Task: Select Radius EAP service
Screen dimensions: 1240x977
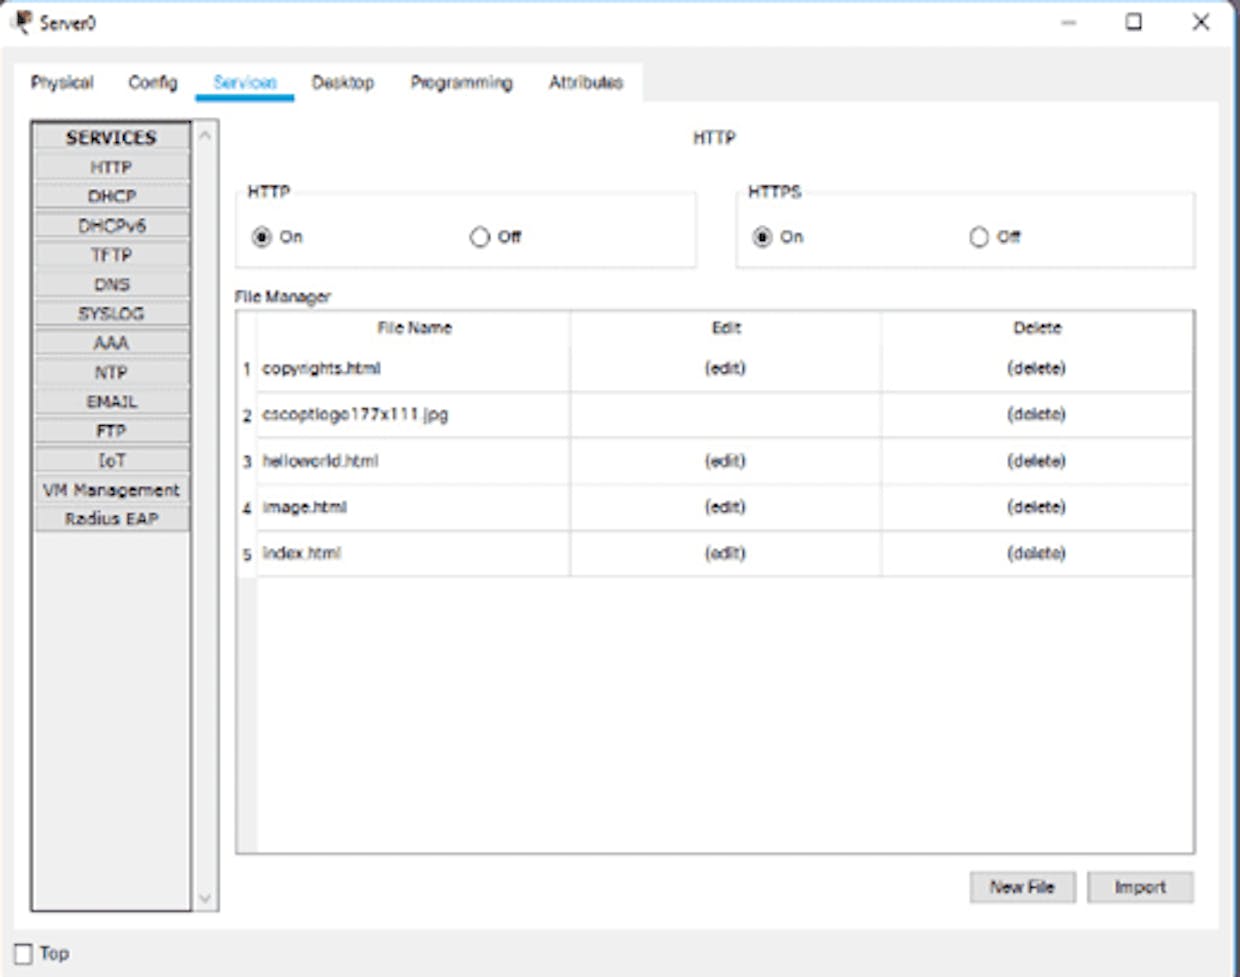Action: pos(111,518)
